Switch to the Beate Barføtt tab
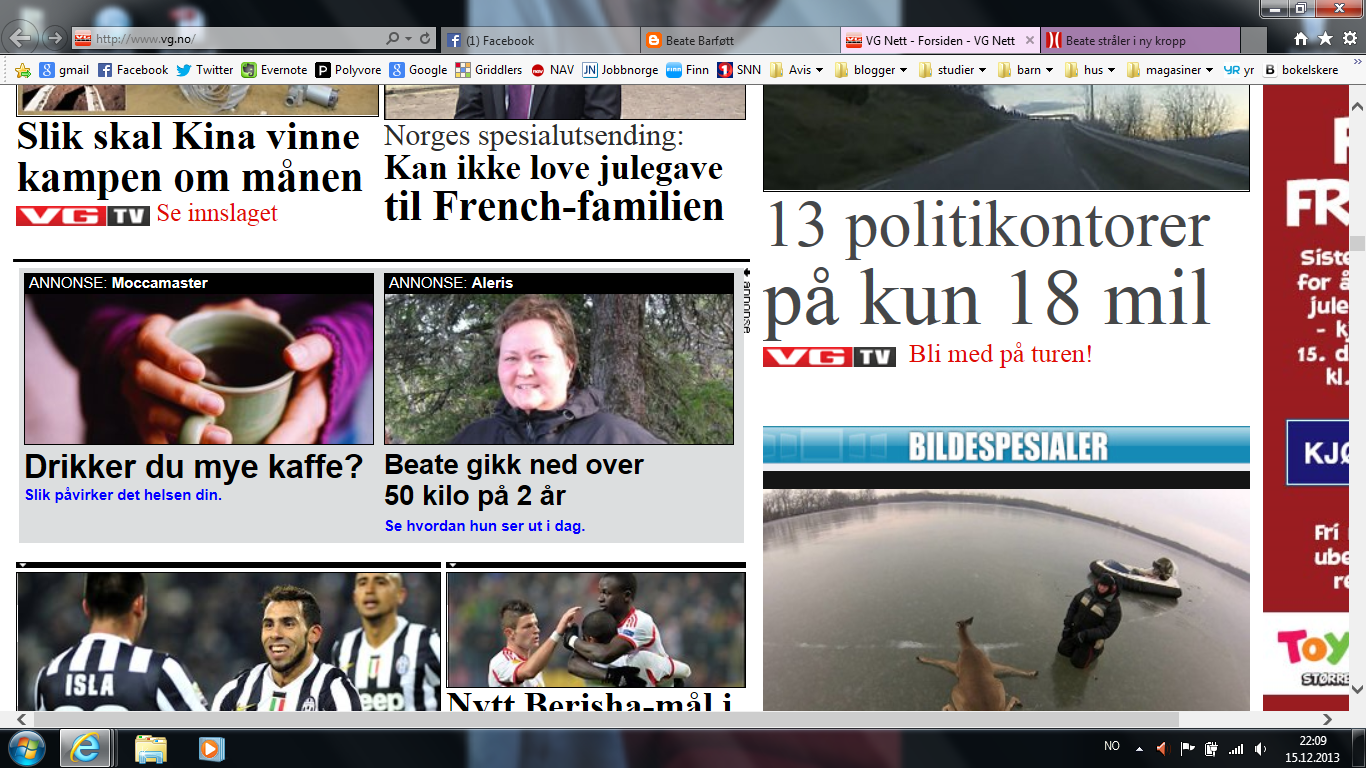1366x768 pixels. 740,41
